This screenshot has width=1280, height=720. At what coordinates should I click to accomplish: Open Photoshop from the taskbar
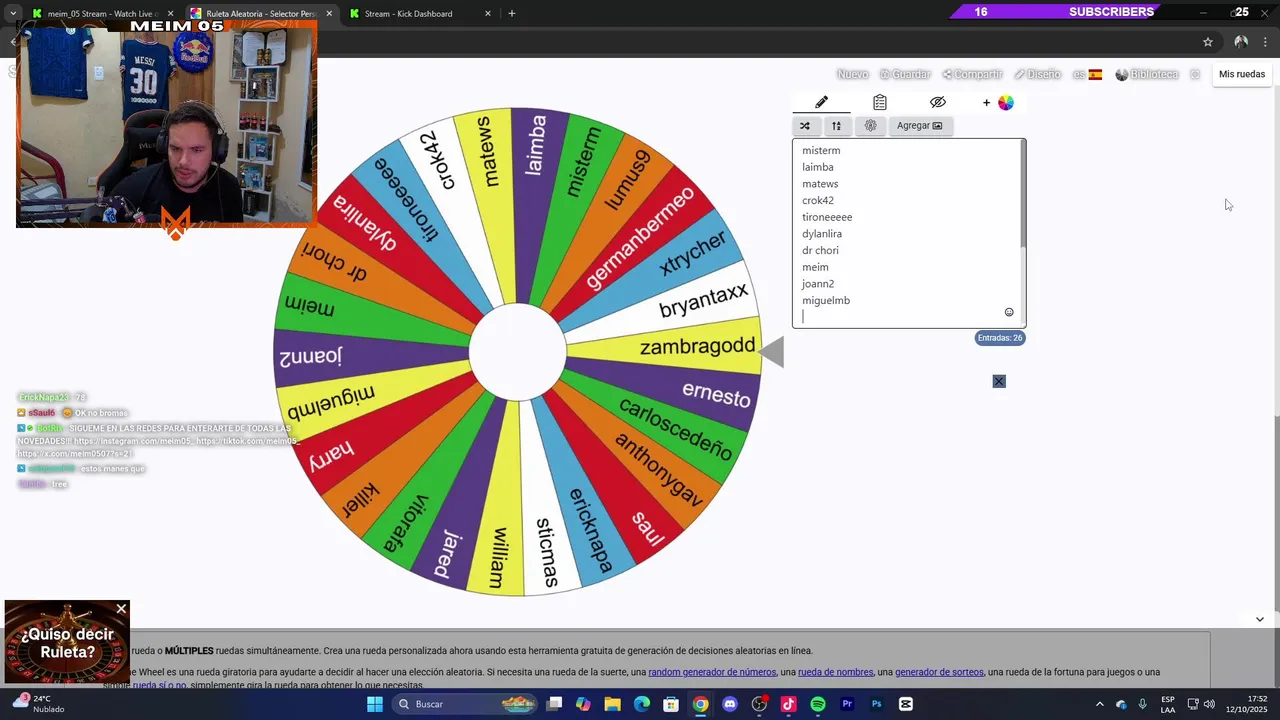coord(876,704)
